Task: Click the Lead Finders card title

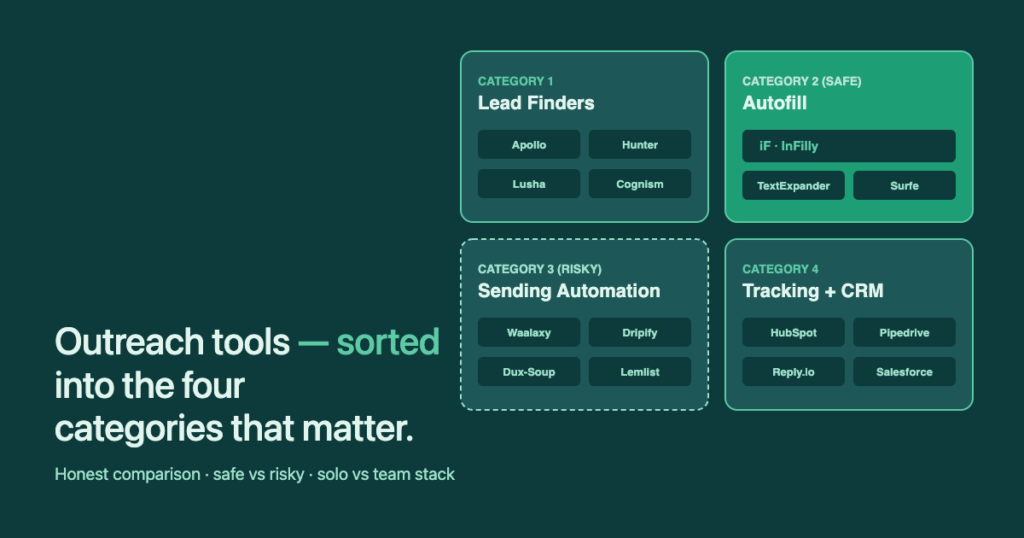Action: point(536,103)
